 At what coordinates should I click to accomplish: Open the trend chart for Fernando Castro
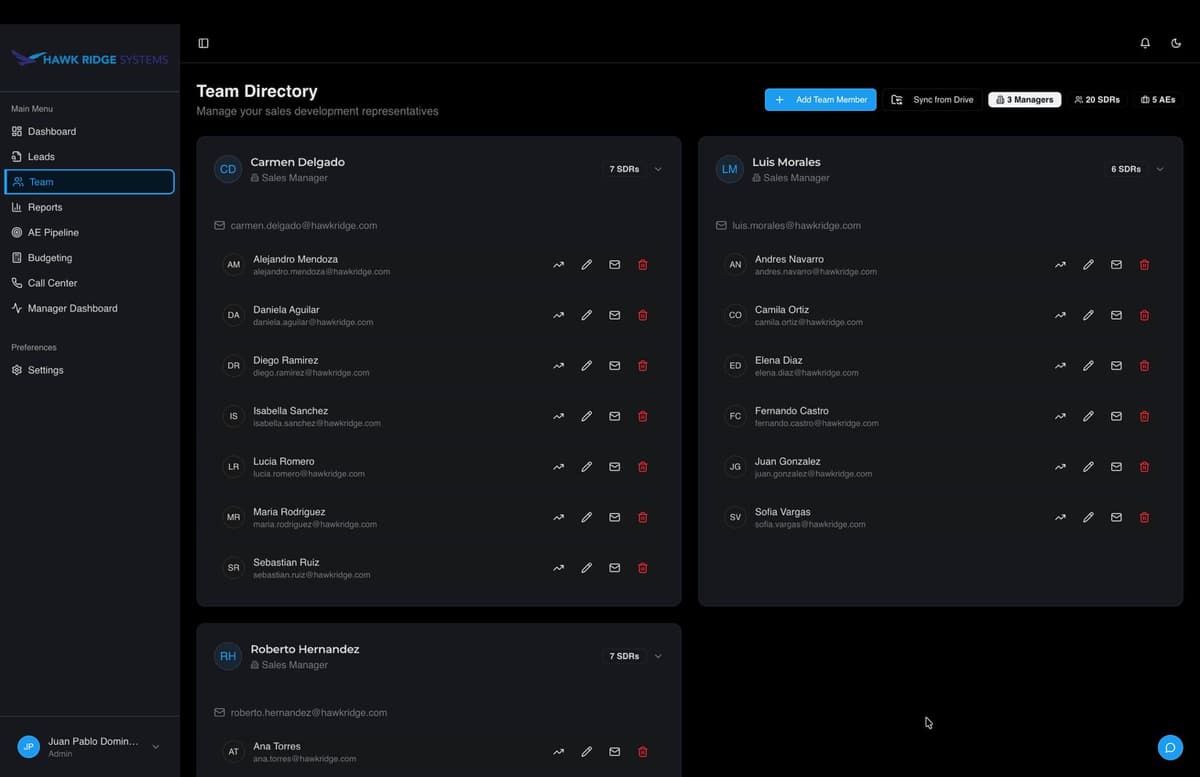coord(1060,416)
